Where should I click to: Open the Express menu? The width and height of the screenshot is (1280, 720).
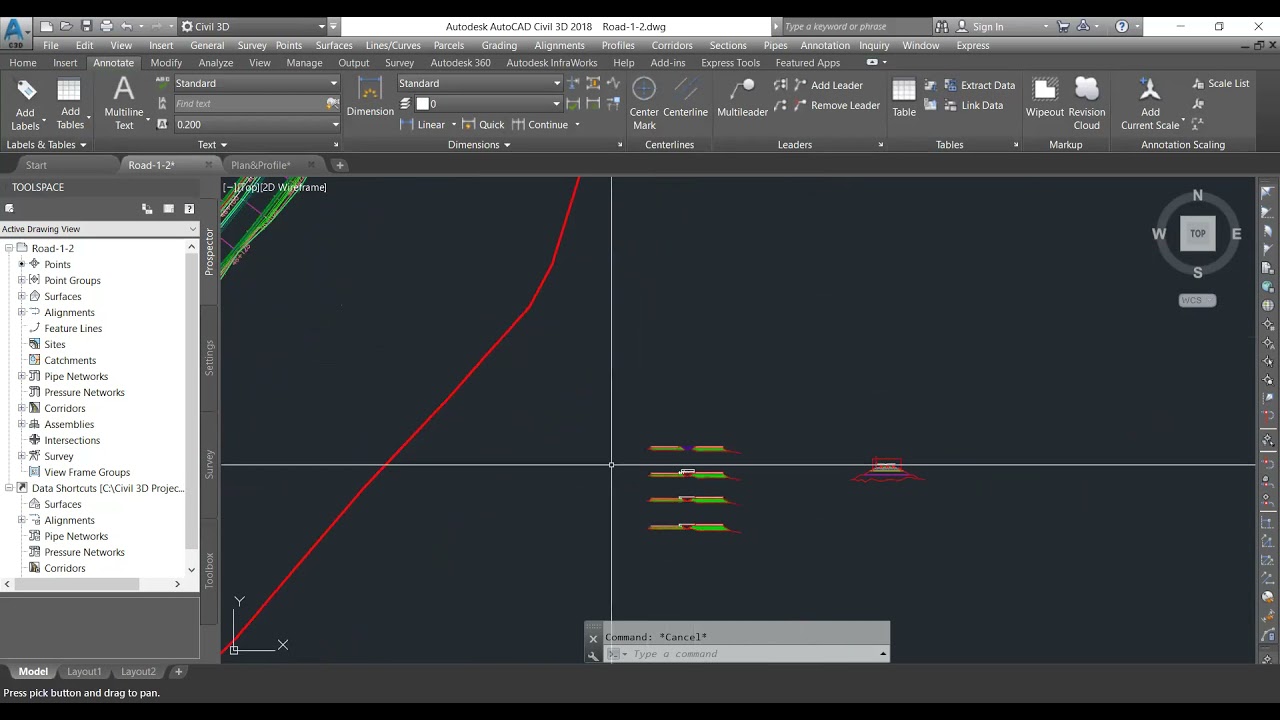click(973, 45)
